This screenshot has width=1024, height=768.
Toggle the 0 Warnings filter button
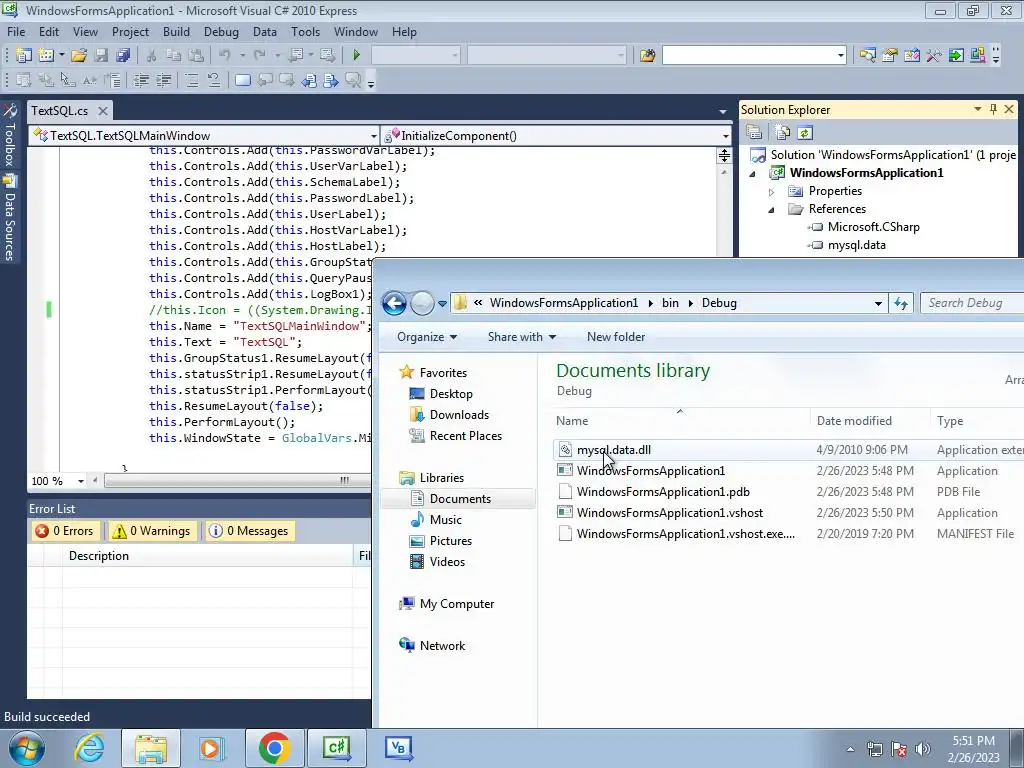coord(153,531)
